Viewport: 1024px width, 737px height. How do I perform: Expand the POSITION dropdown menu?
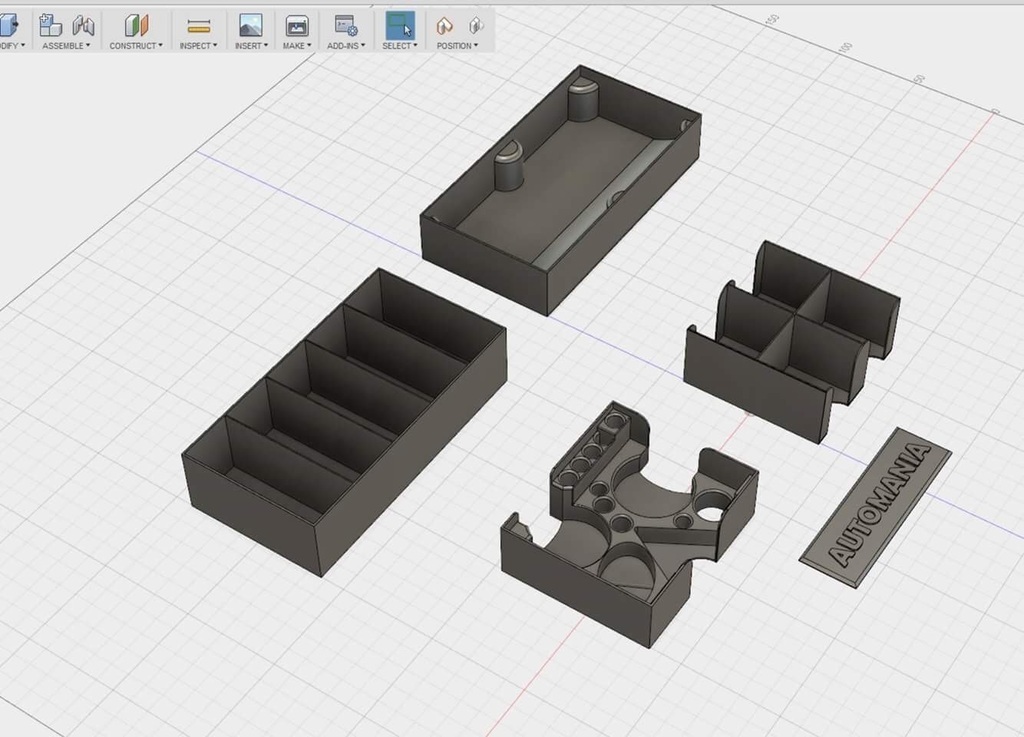(457, 46)
